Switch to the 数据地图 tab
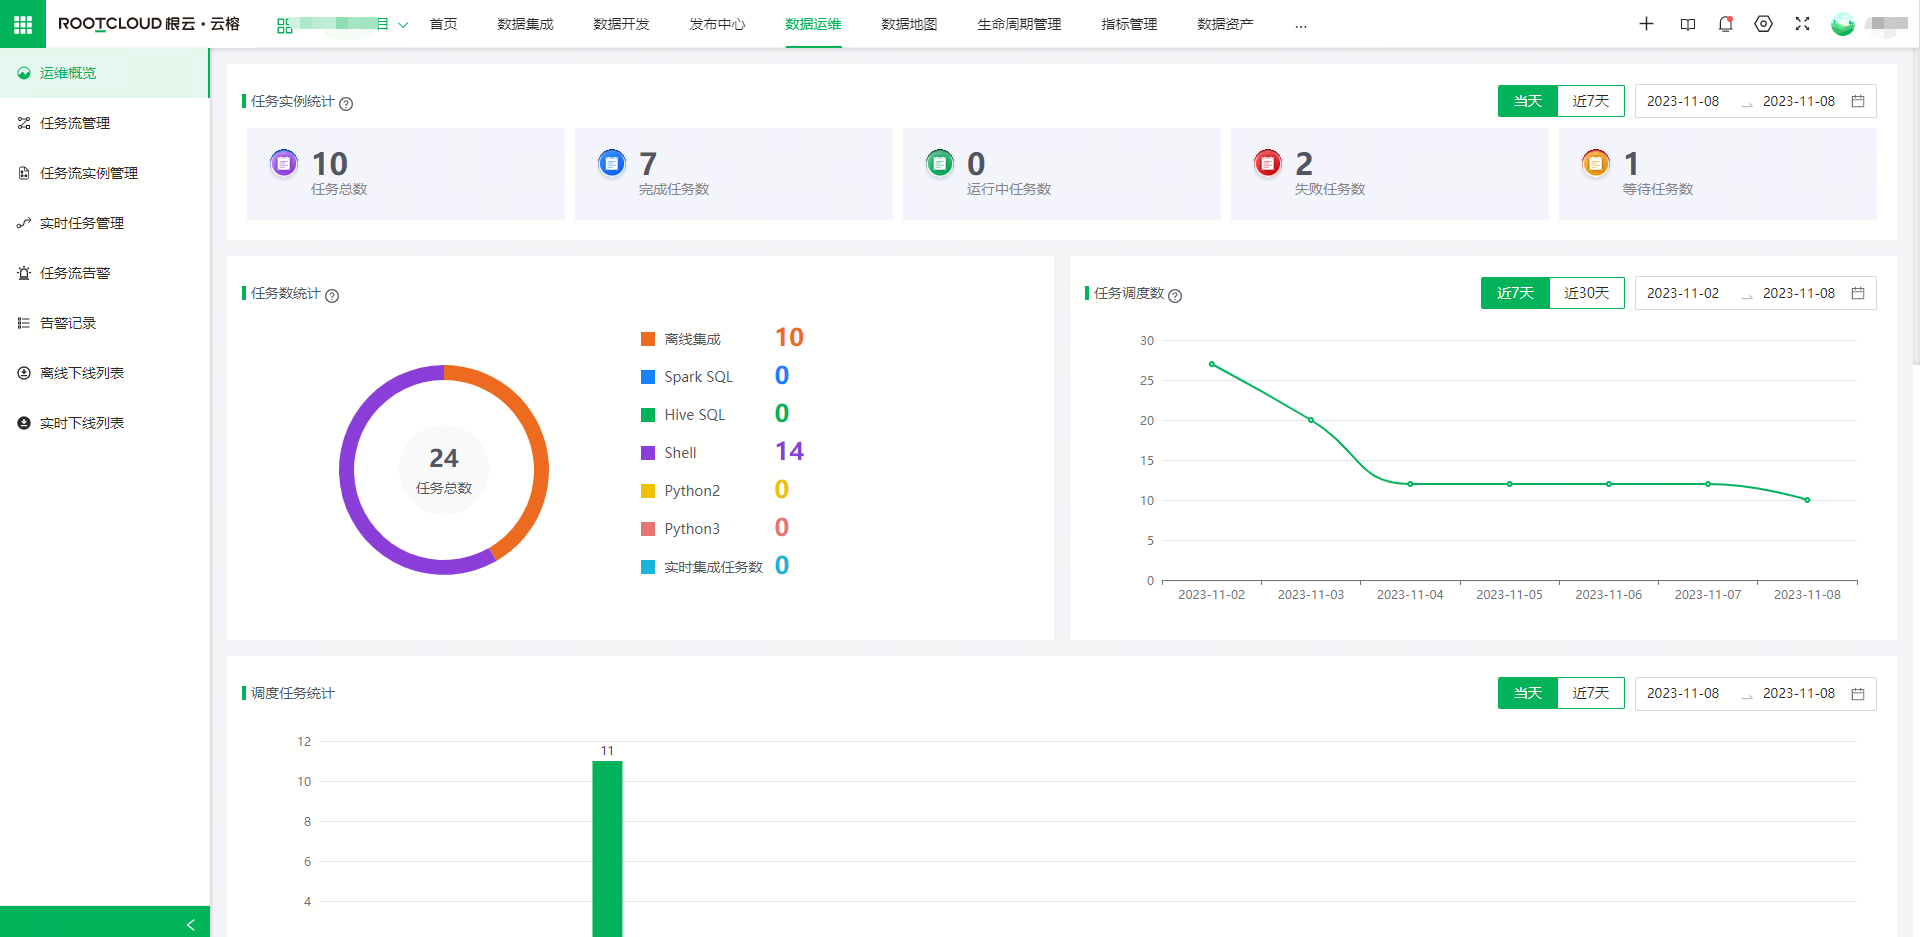The image size is (1920, 937). click(x=908, y=24)
